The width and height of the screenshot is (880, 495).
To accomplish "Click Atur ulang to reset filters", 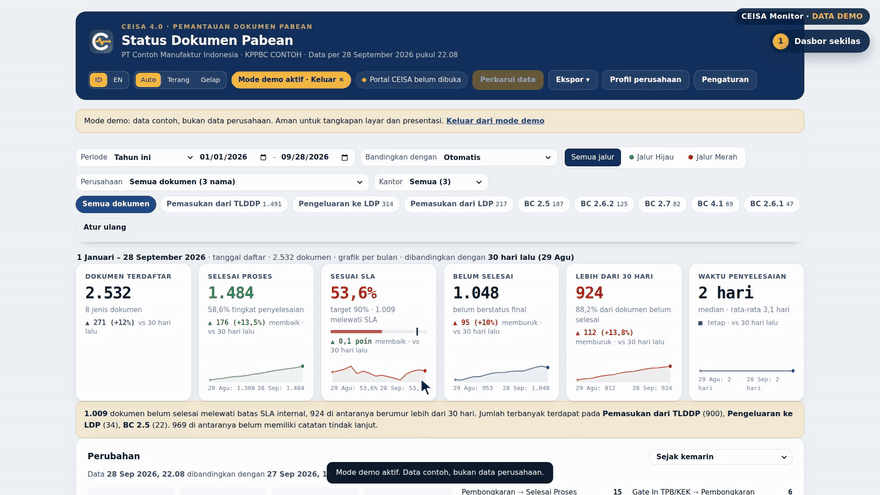I will pyautogui.click(x=105, y=227).
